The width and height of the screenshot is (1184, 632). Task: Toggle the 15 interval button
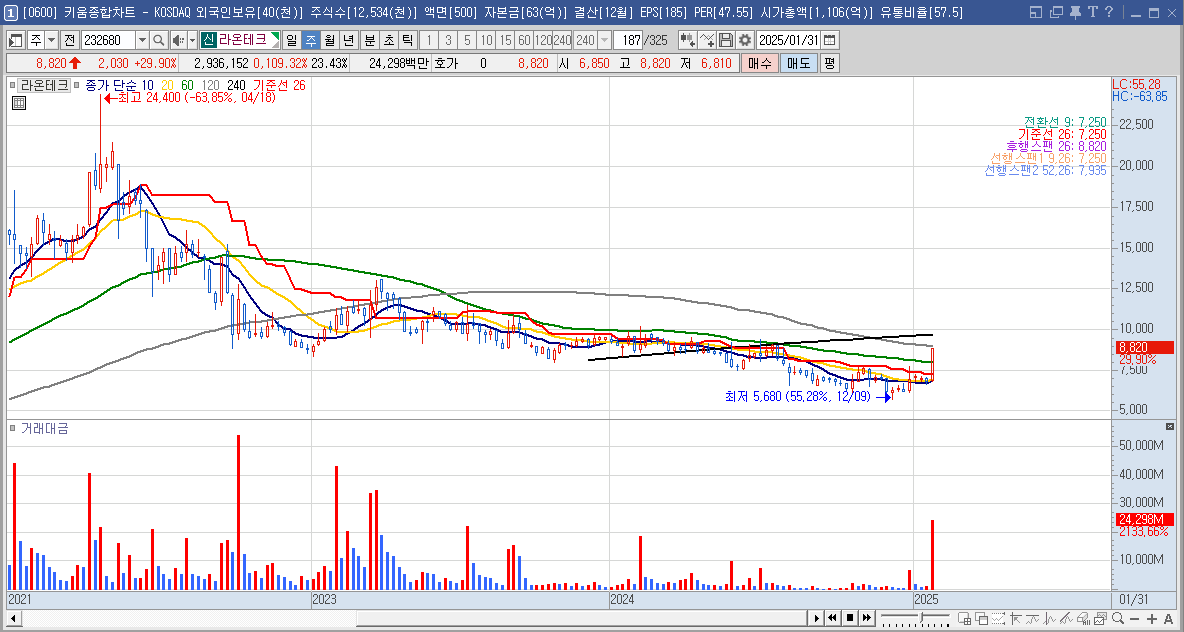(504, 40)
